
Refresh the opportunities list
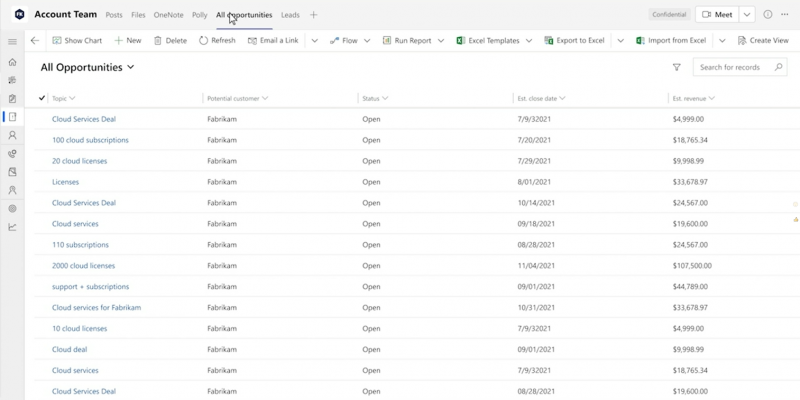(x=217, y=40)
